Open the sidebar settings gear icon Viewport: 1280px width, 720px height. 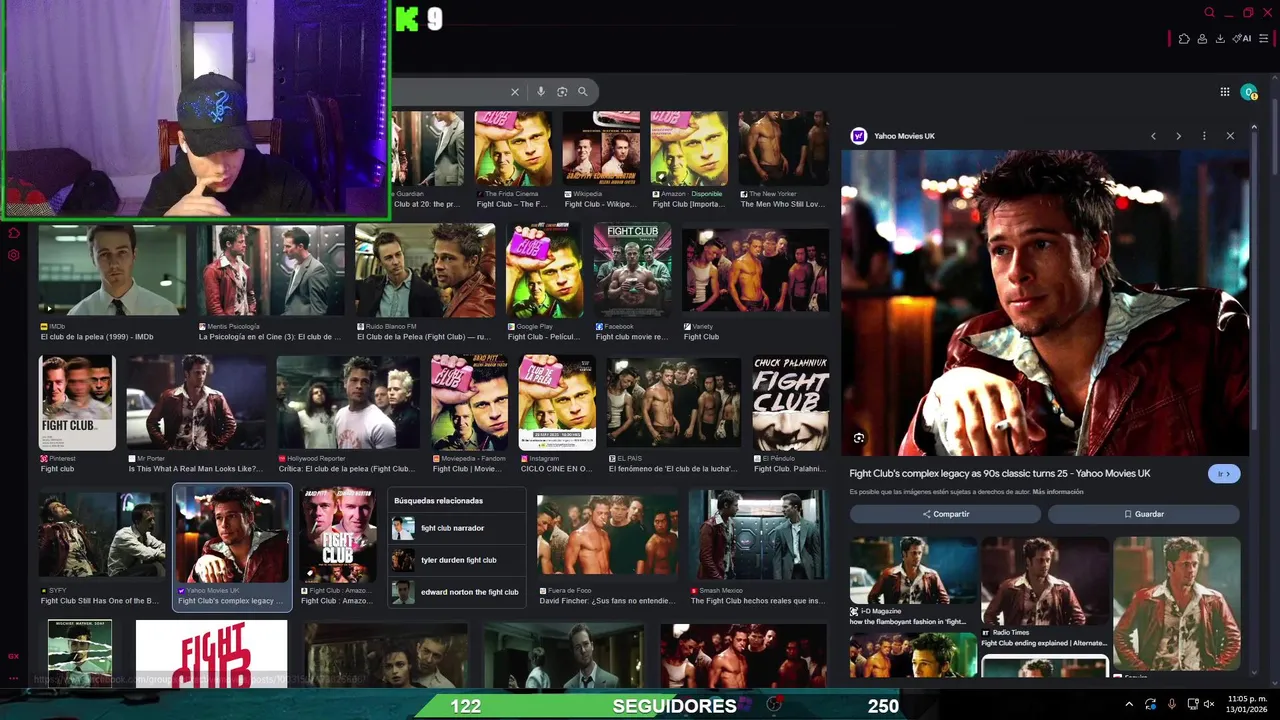(x=14, y=255)
